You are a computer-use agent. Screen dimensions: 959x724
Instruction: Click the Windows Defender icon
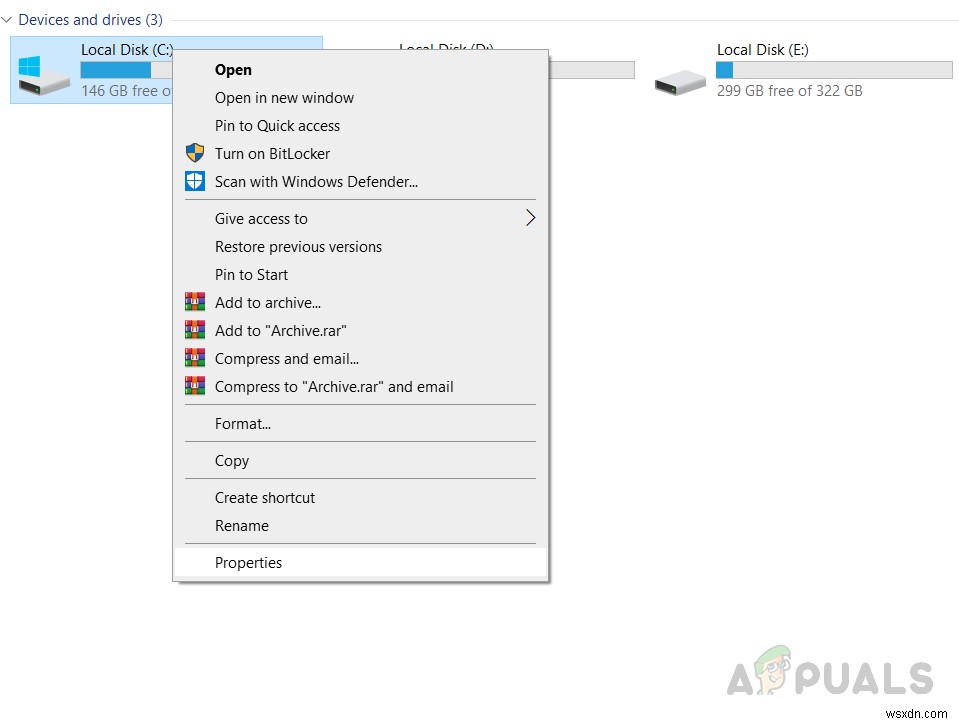coord(194,181)
